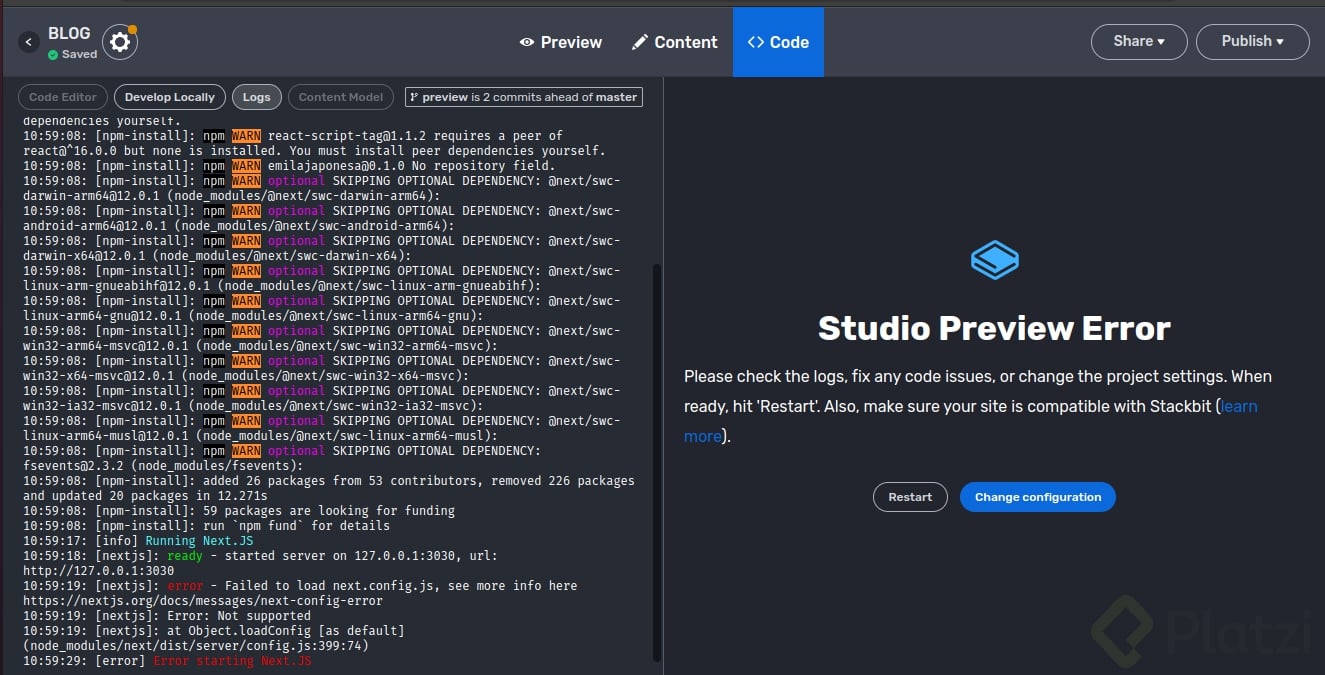Open the Code Editor pill
This screenshot has height=675, width=1325.
63,97
